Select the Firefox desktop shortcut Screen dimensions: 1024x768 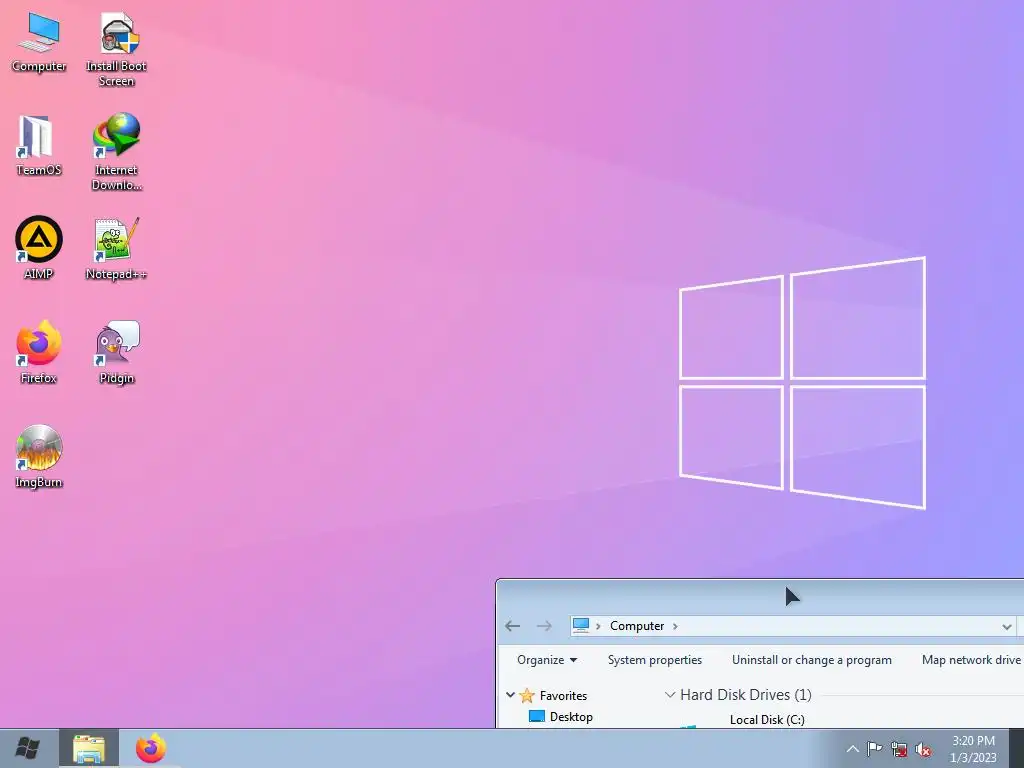click(39, 353)
